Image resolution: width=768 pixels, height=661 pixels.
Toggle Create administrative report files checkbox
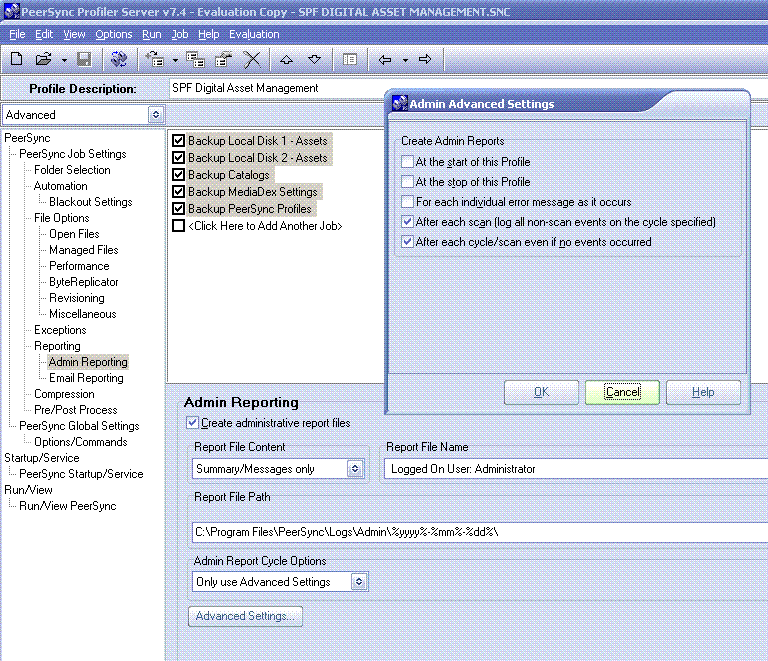click(x=192, y=423)
